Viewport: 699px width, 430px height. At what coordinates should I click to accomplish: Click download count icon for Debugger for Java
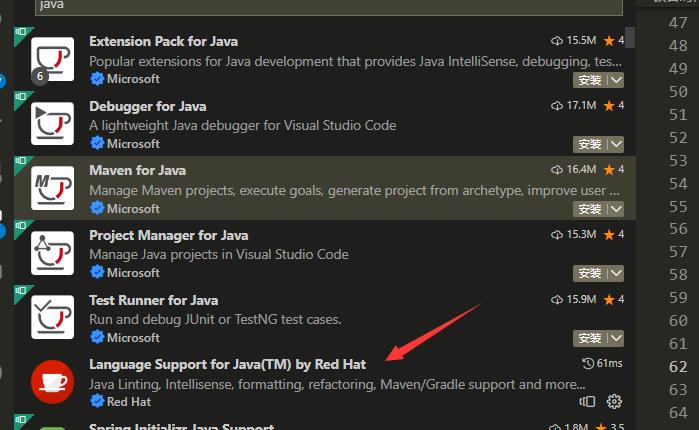point(556,106)
